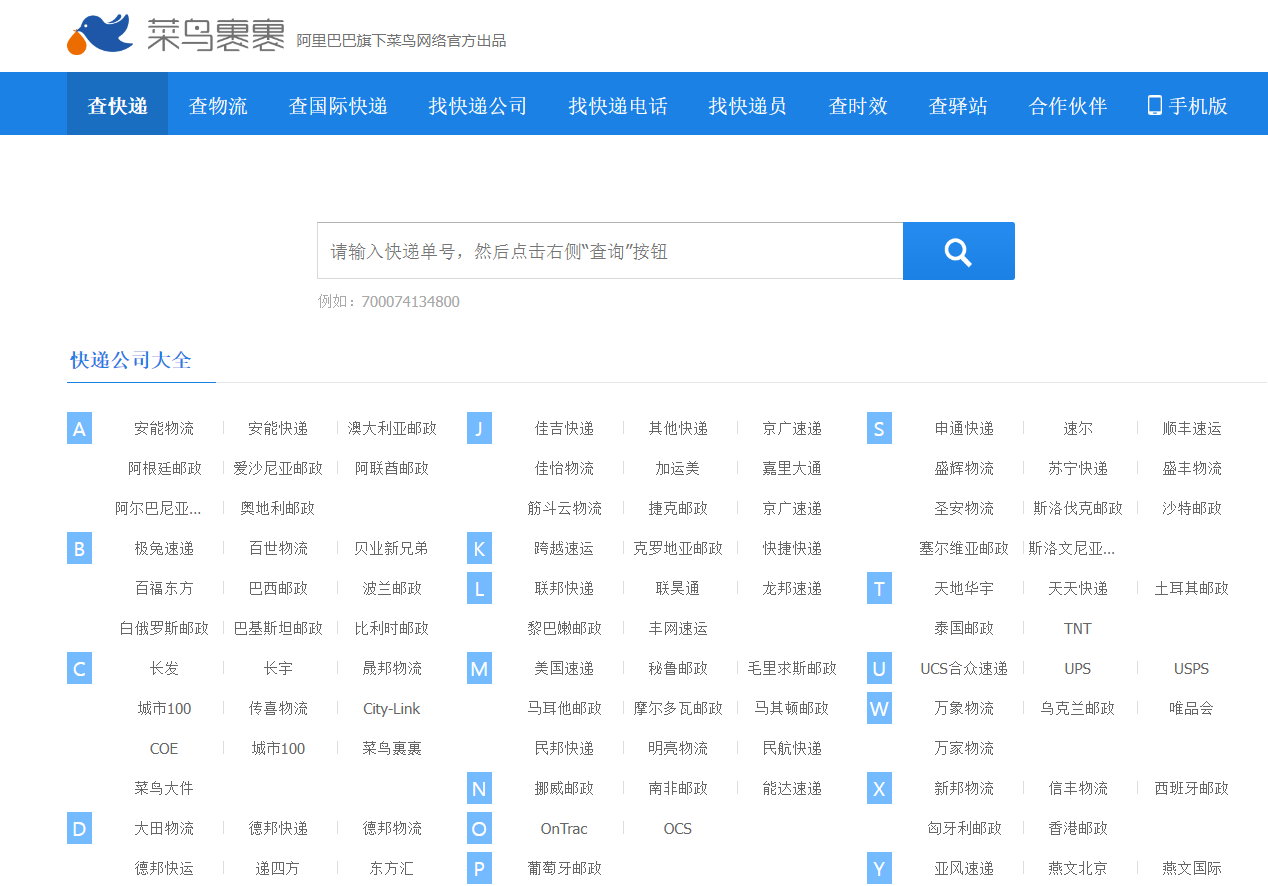Click letter U index box
This screenshot has width=1268, height=886.
click(879, 668)
